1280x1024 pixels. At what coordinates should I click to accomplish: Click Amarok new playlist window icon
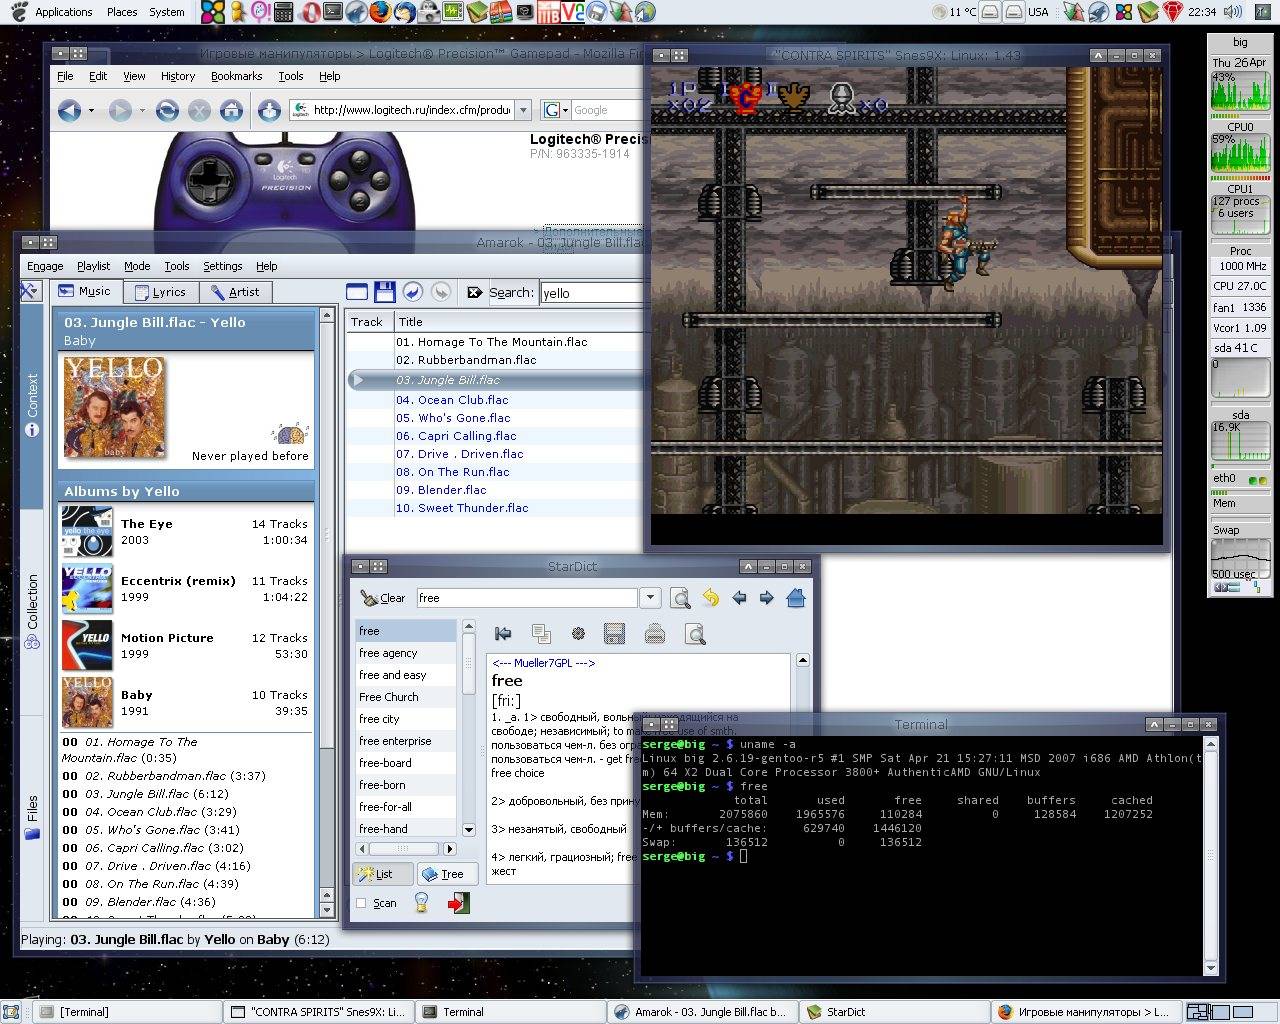tap(357, 292)
